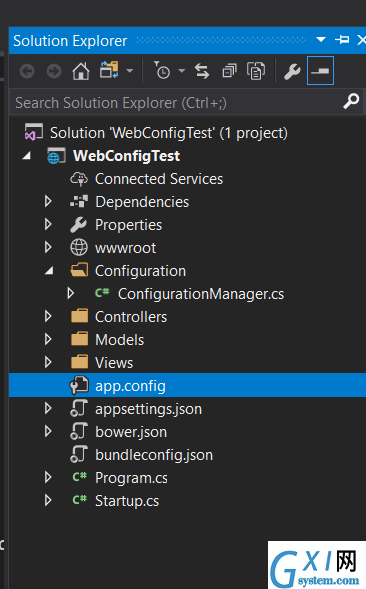
Task: Collapse the Configuration folder
Action: click(49, 271)
